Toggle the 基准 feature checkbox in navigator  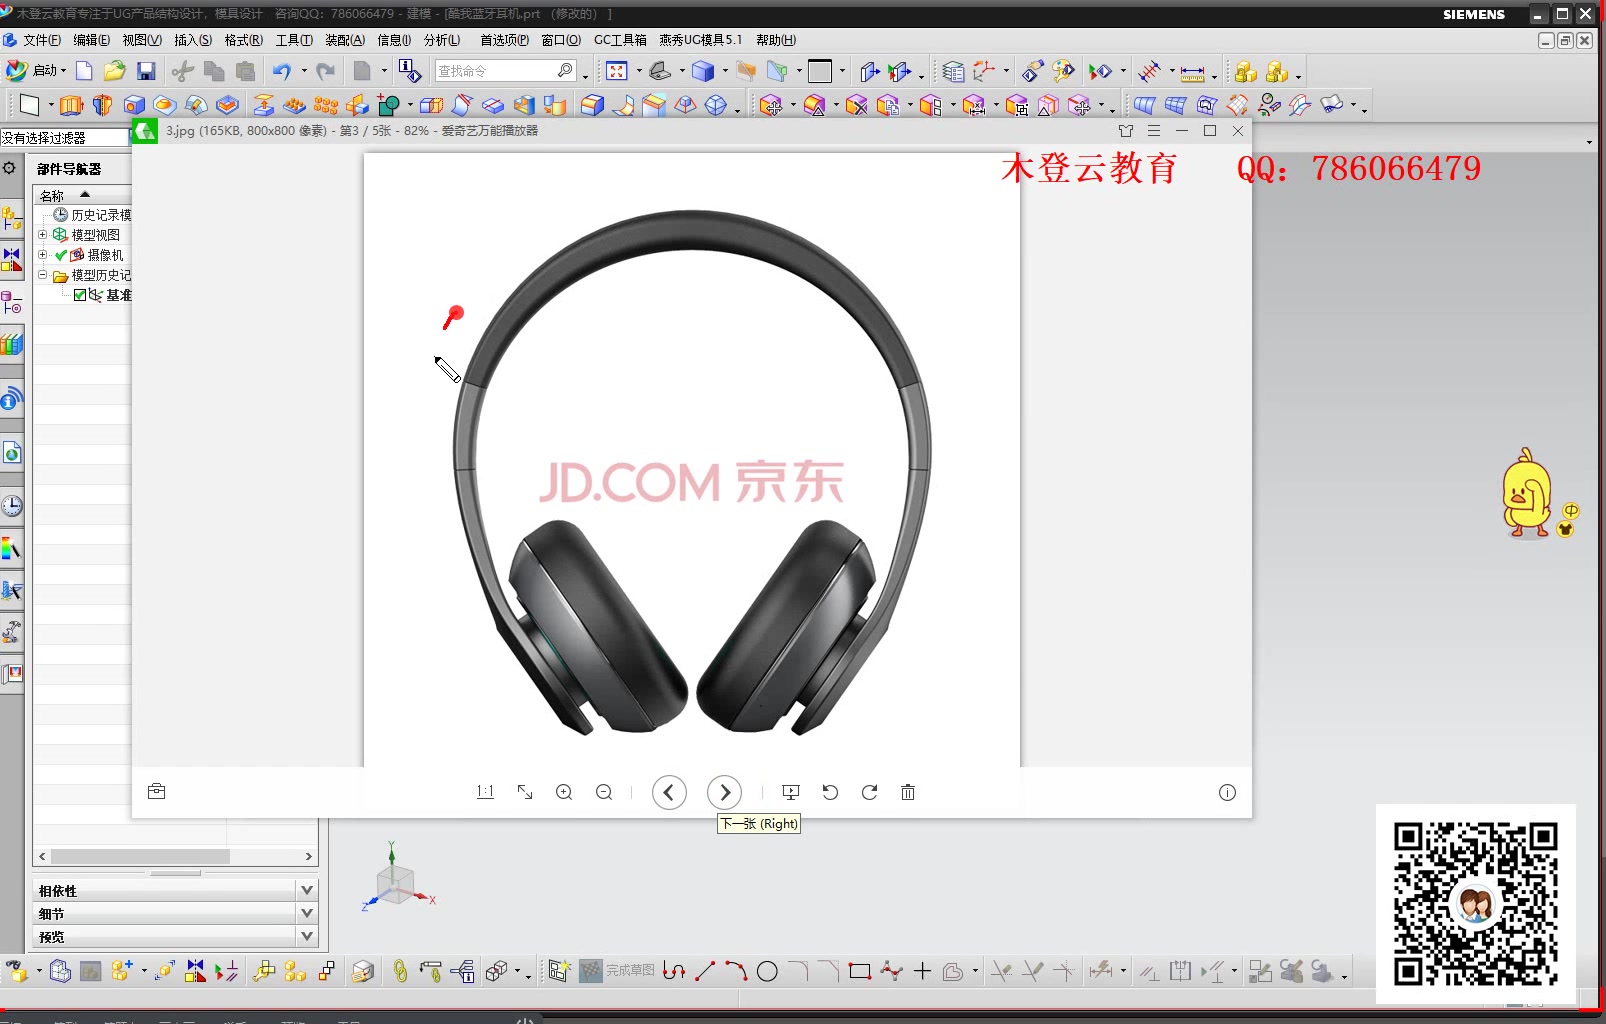80,295
